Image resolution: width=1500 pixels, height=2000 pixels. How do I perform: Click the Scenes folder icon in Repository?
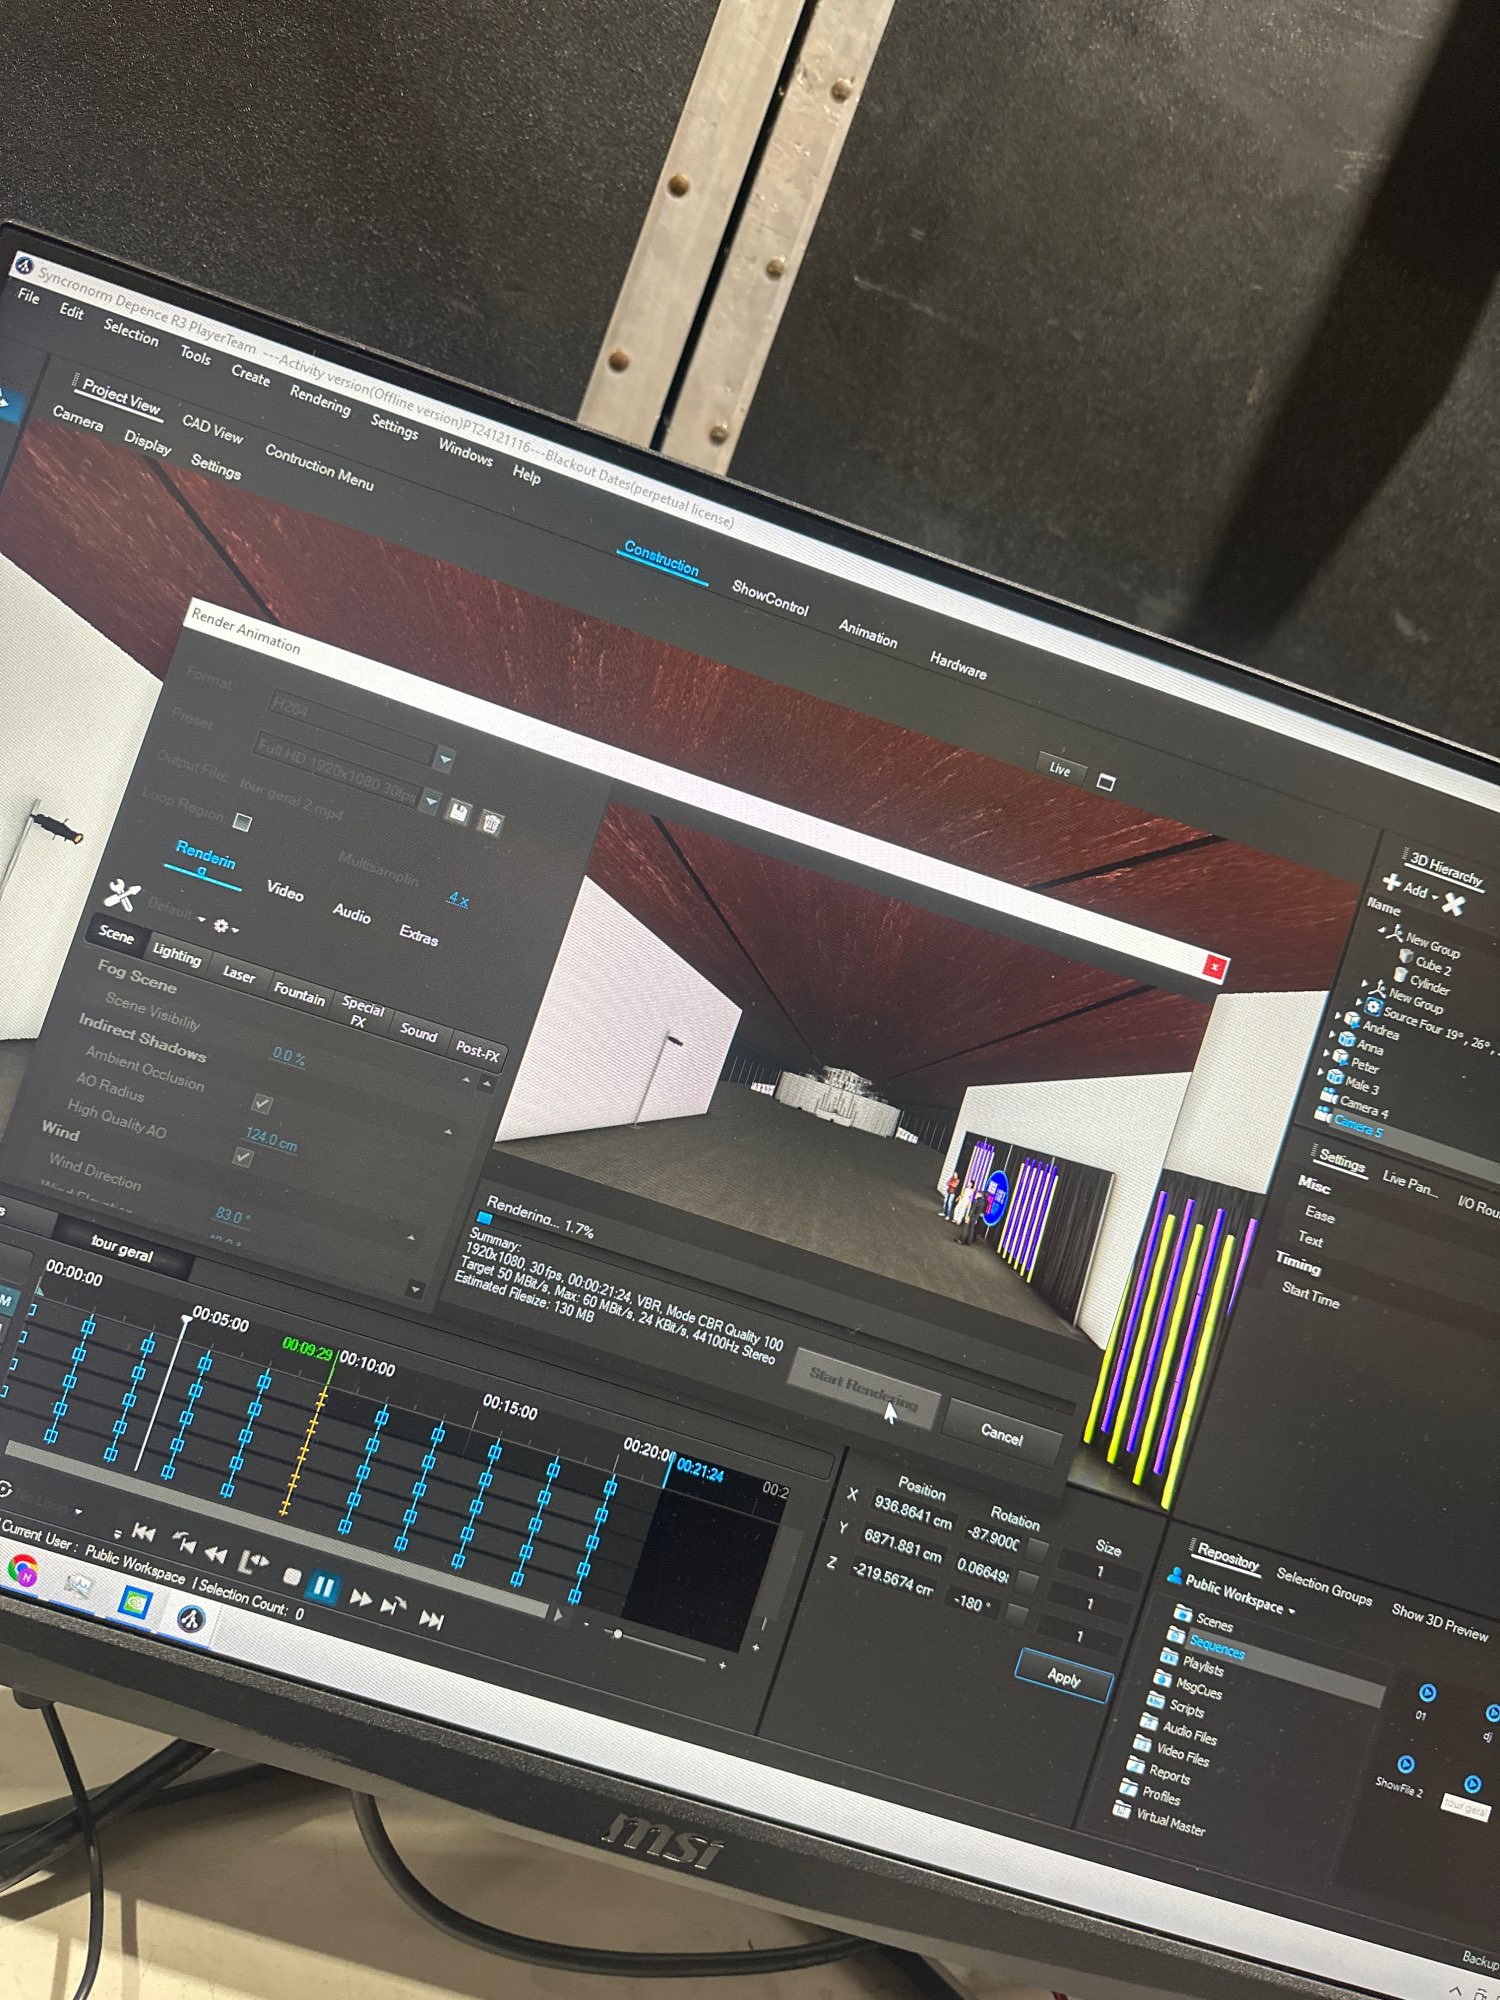pyautogui.click(x=1182, y=1612)
